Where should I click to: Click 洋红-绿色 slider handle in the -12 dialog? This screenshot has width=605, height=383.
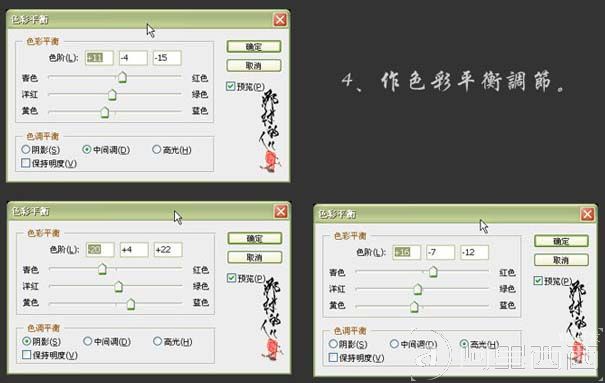[x=417, y=289]
